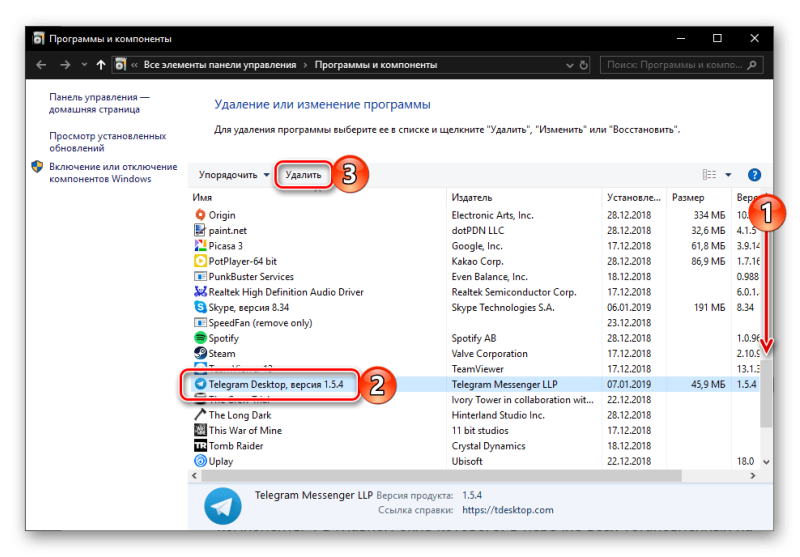Click horizontal scrollbar left arrow

click(x=194, y=475)
